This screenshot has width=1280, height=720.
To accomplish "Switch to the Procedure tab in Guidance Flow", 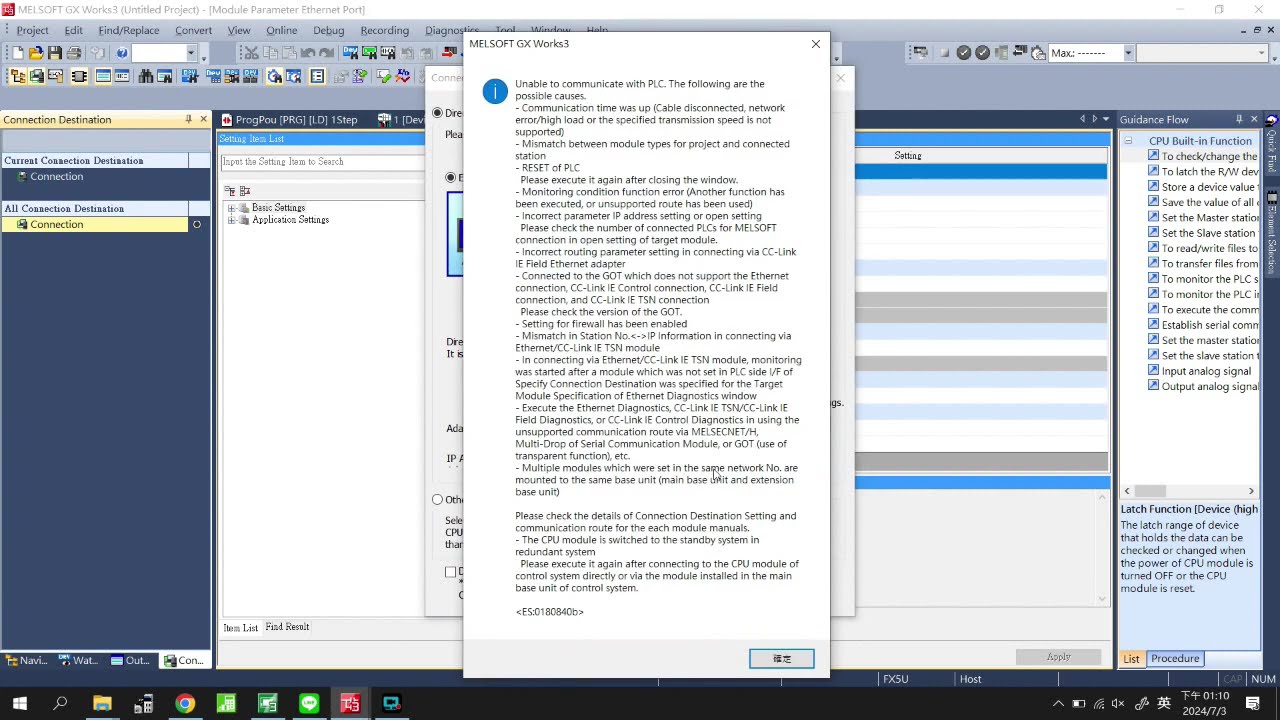I will click(x=1175, y=658).
